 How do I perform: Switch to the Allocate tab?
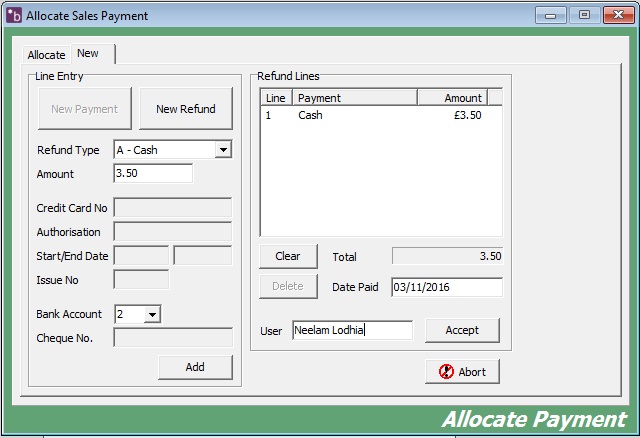(46, 55)
